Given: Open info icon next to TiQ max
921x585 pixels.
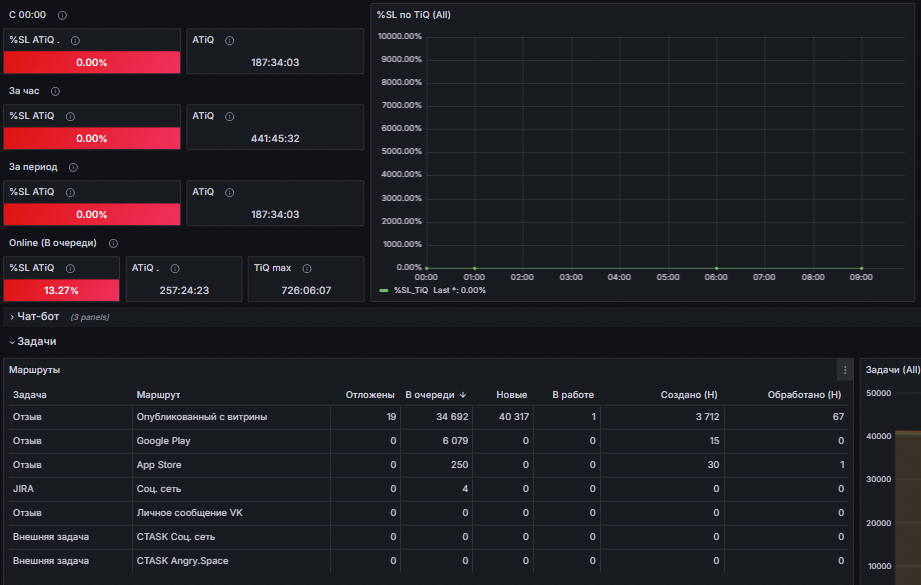Looking at the screenshot, I should [307, 268].
